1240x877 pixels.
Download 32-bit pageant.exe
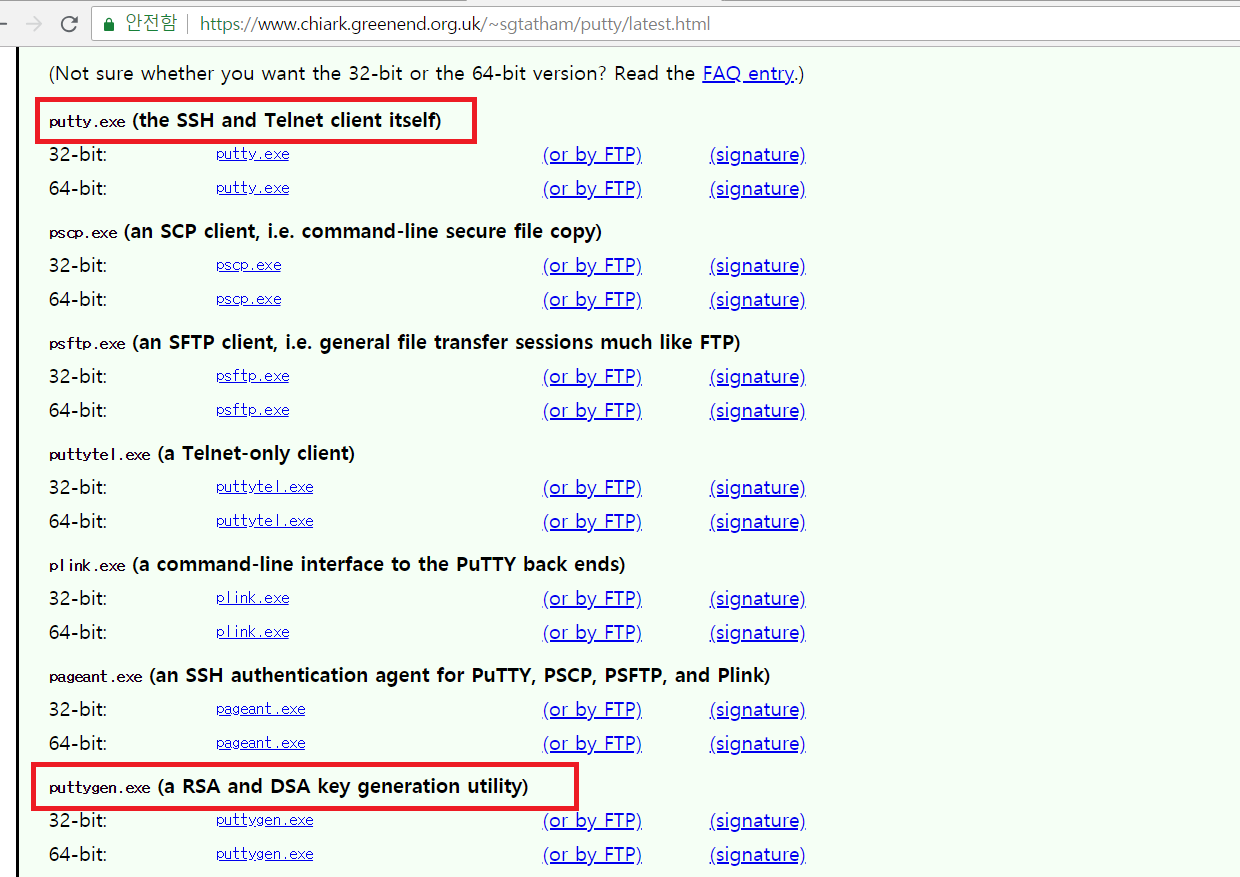coord(260,709)
